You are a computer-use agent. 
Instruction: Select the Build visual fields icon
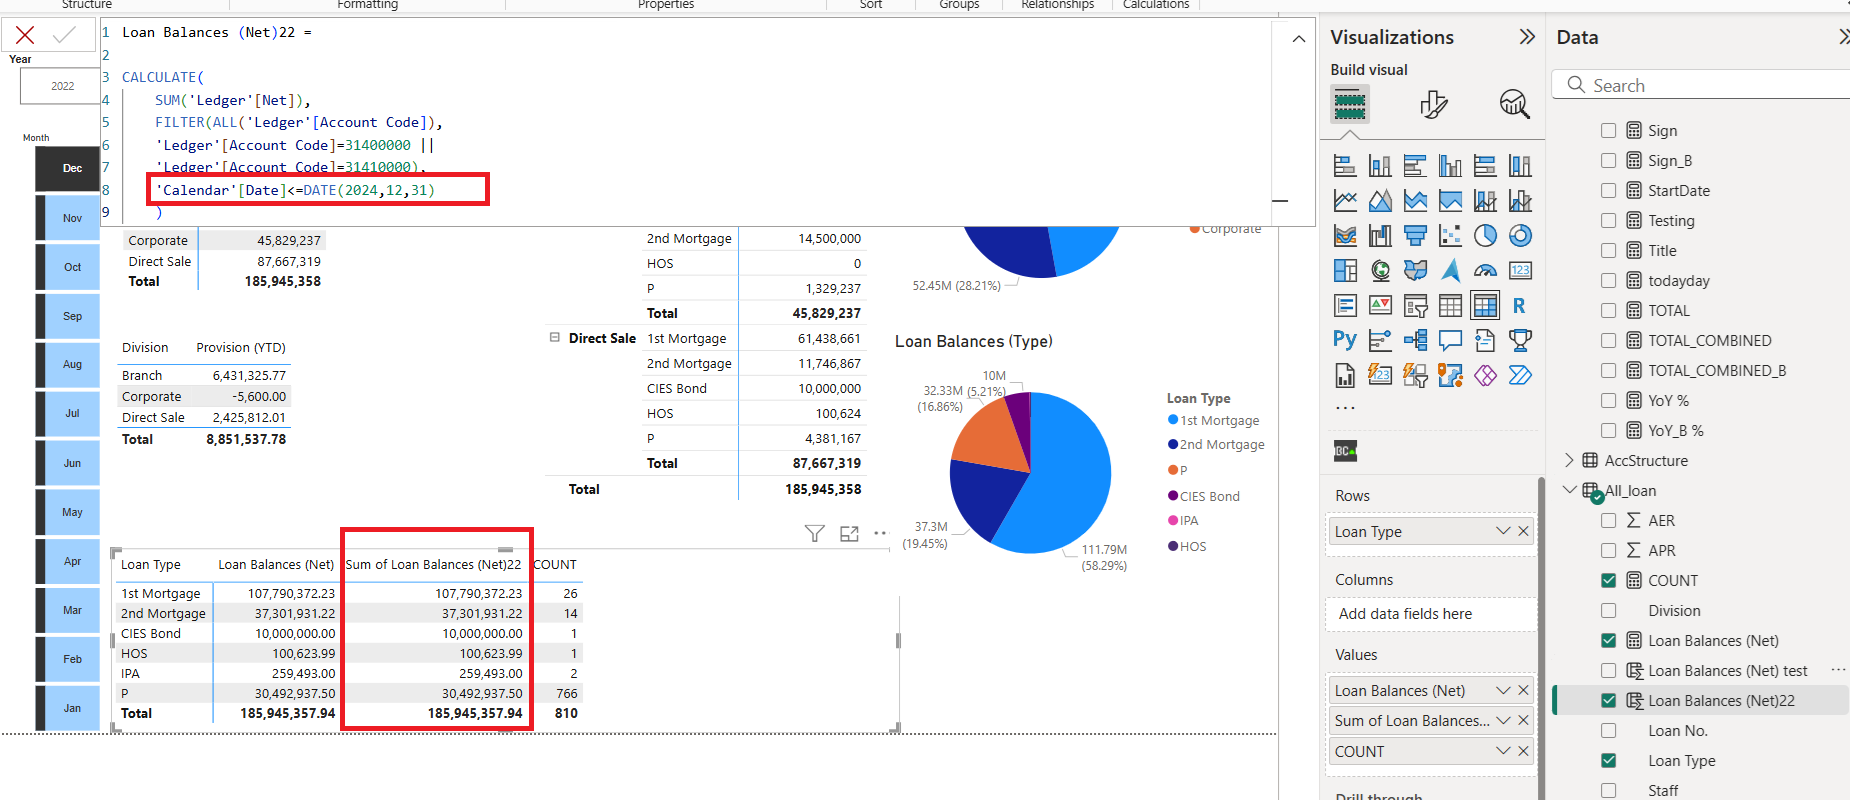(1350, 104)
